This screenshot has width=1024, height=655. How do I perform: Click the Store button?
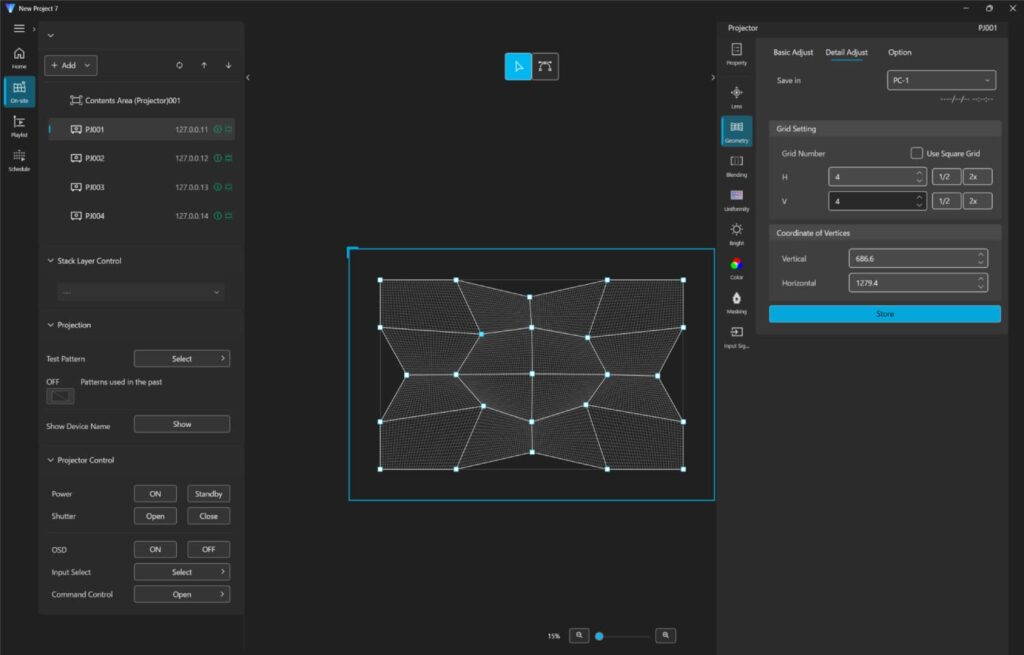coord(884,314)
